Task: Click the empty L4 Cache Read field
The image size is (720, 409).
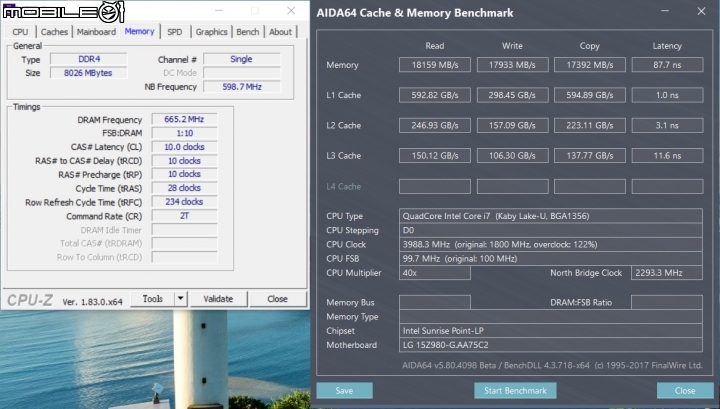Action: pos(435,186)
